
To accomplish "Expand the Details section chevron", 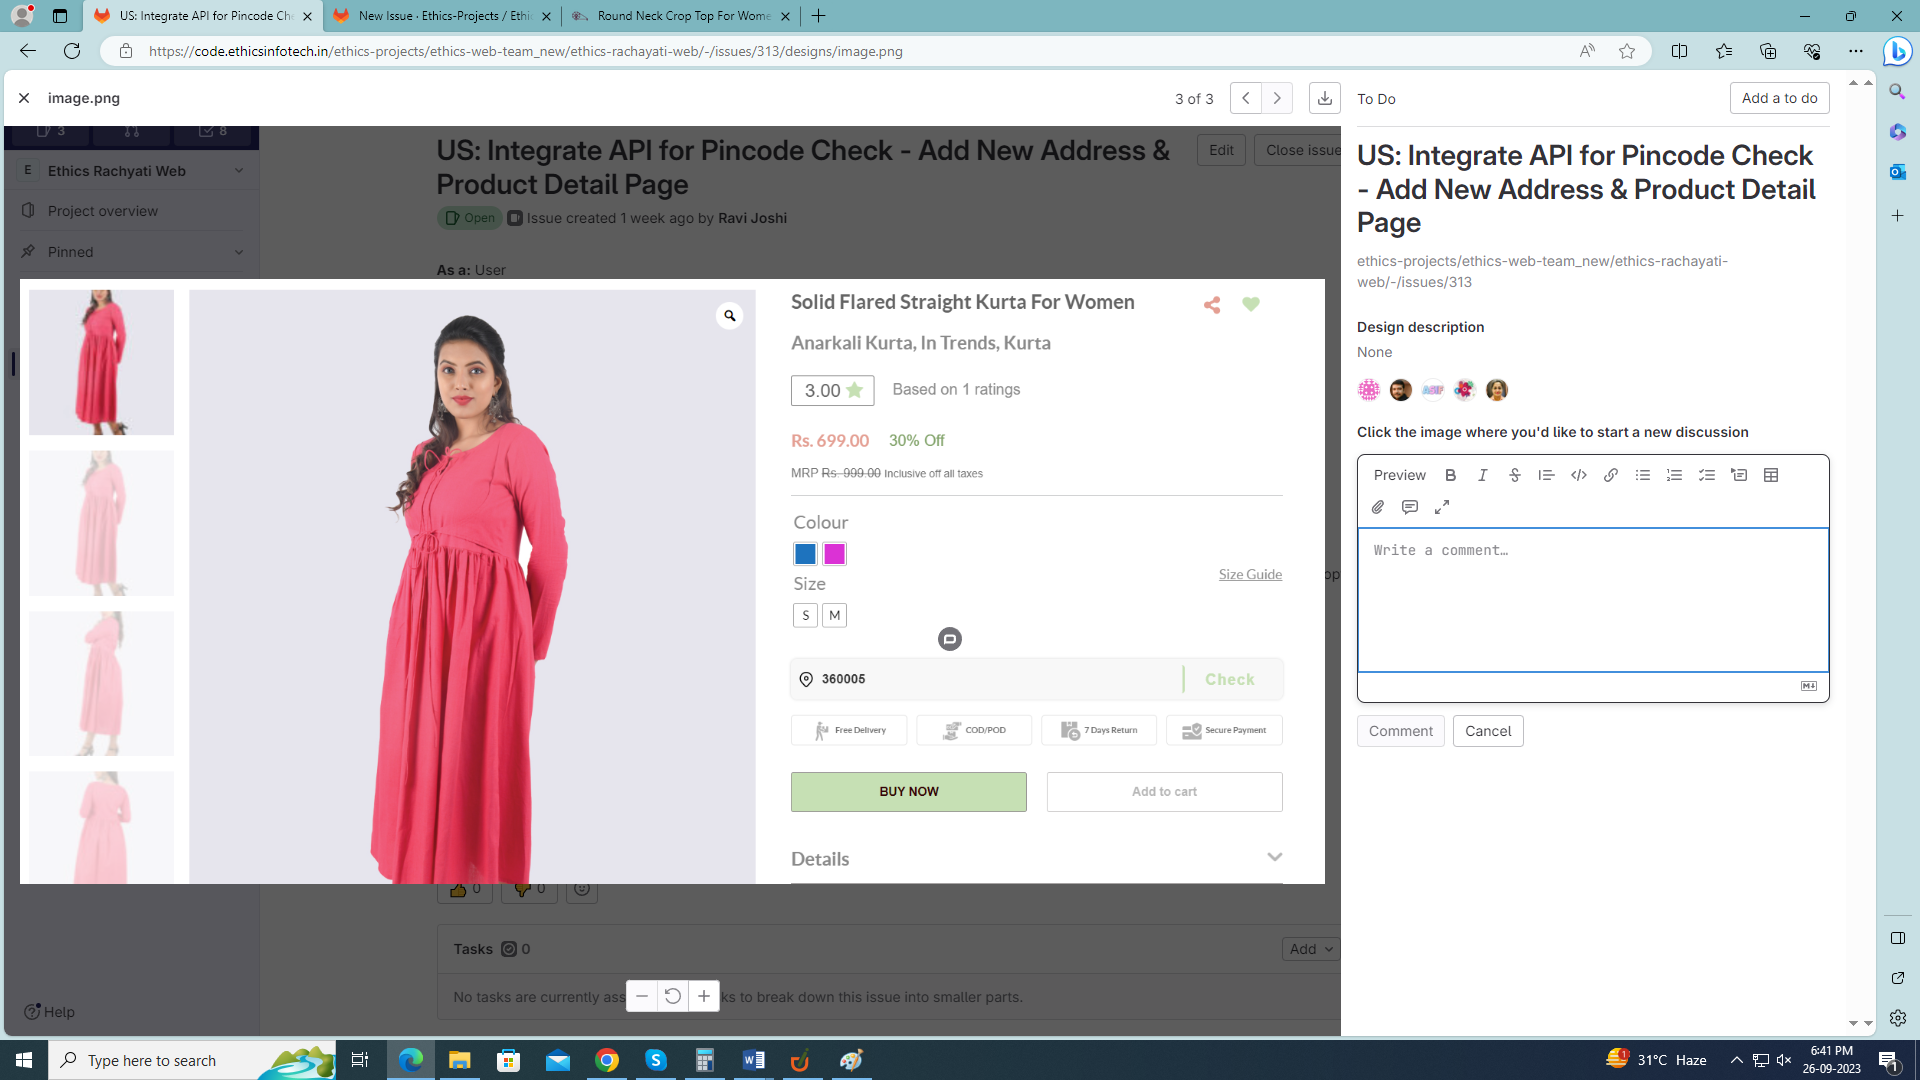I will [1274, 857].
